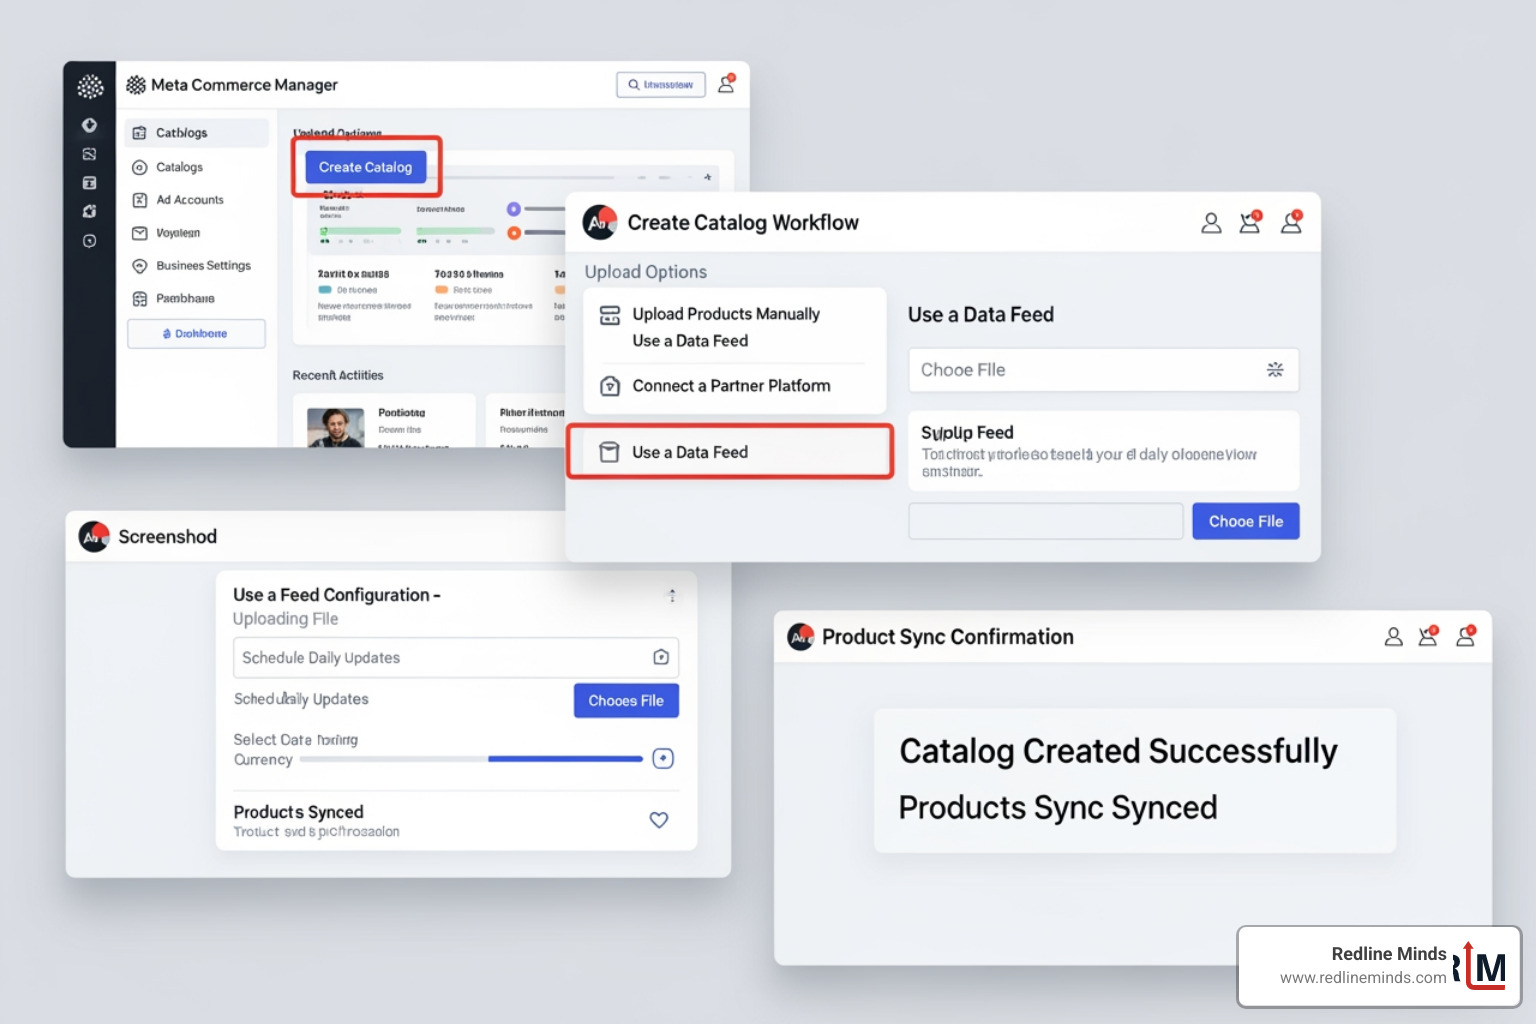1536x1024 pixels.
Task: Click the camera icon in Schedule Daily Updates field
Action: coord(661,657)
